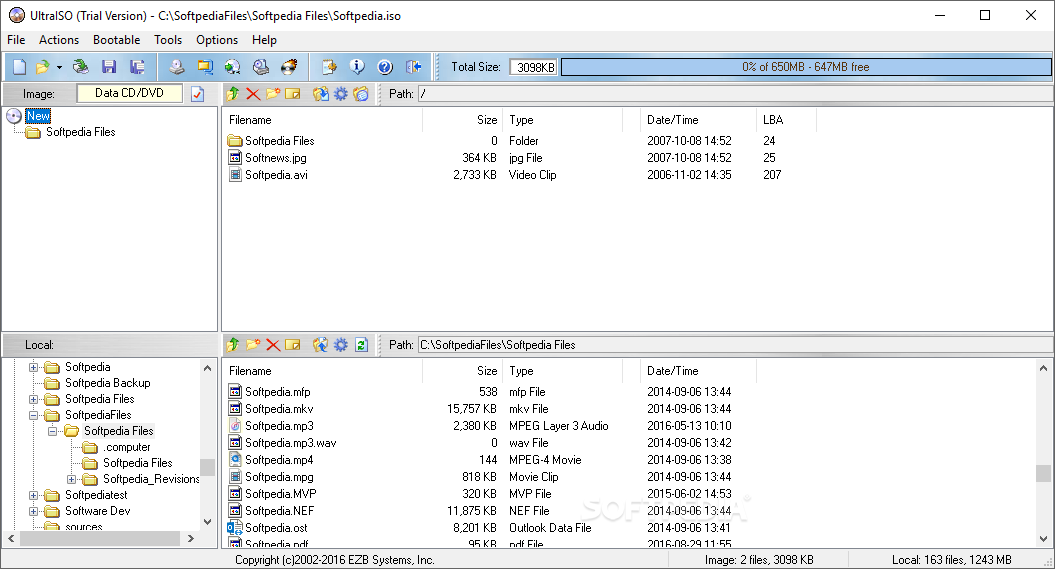Sort Image list by LBA column header

click(x=786, y=120)
